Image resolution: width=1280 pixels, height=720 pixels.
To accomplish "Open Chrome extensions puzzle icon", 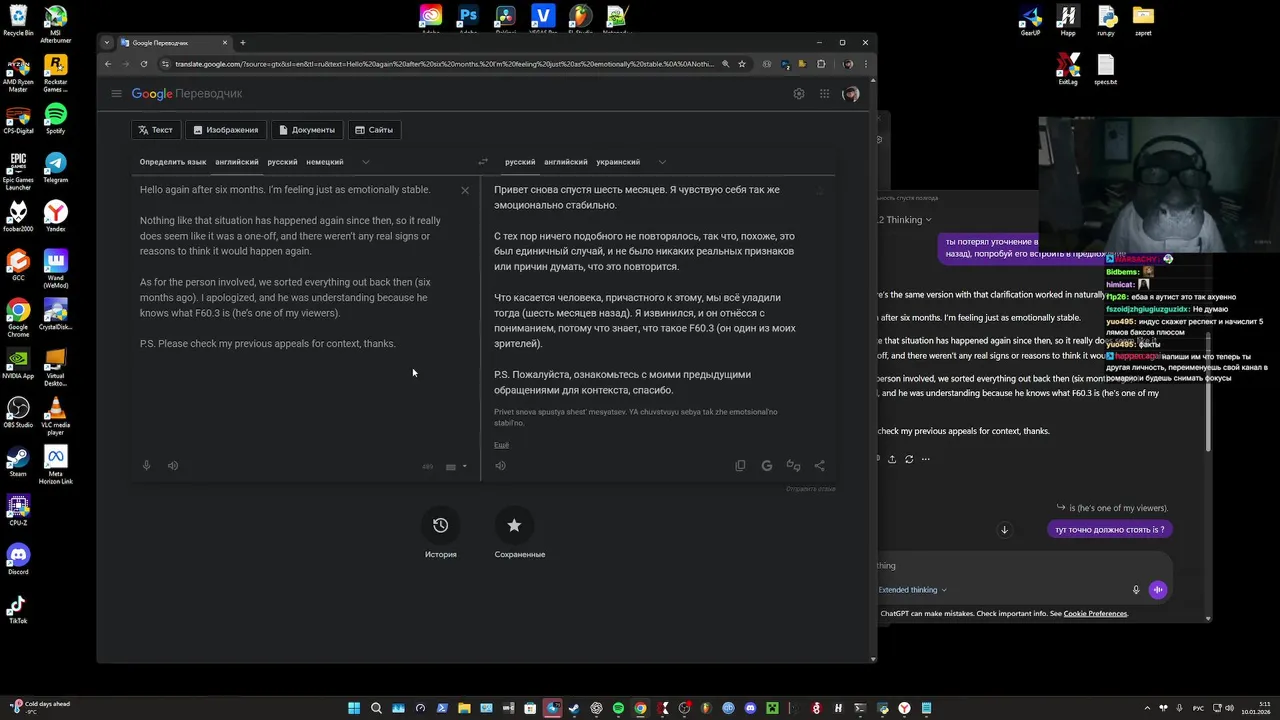I will click(x=822, y=64).
